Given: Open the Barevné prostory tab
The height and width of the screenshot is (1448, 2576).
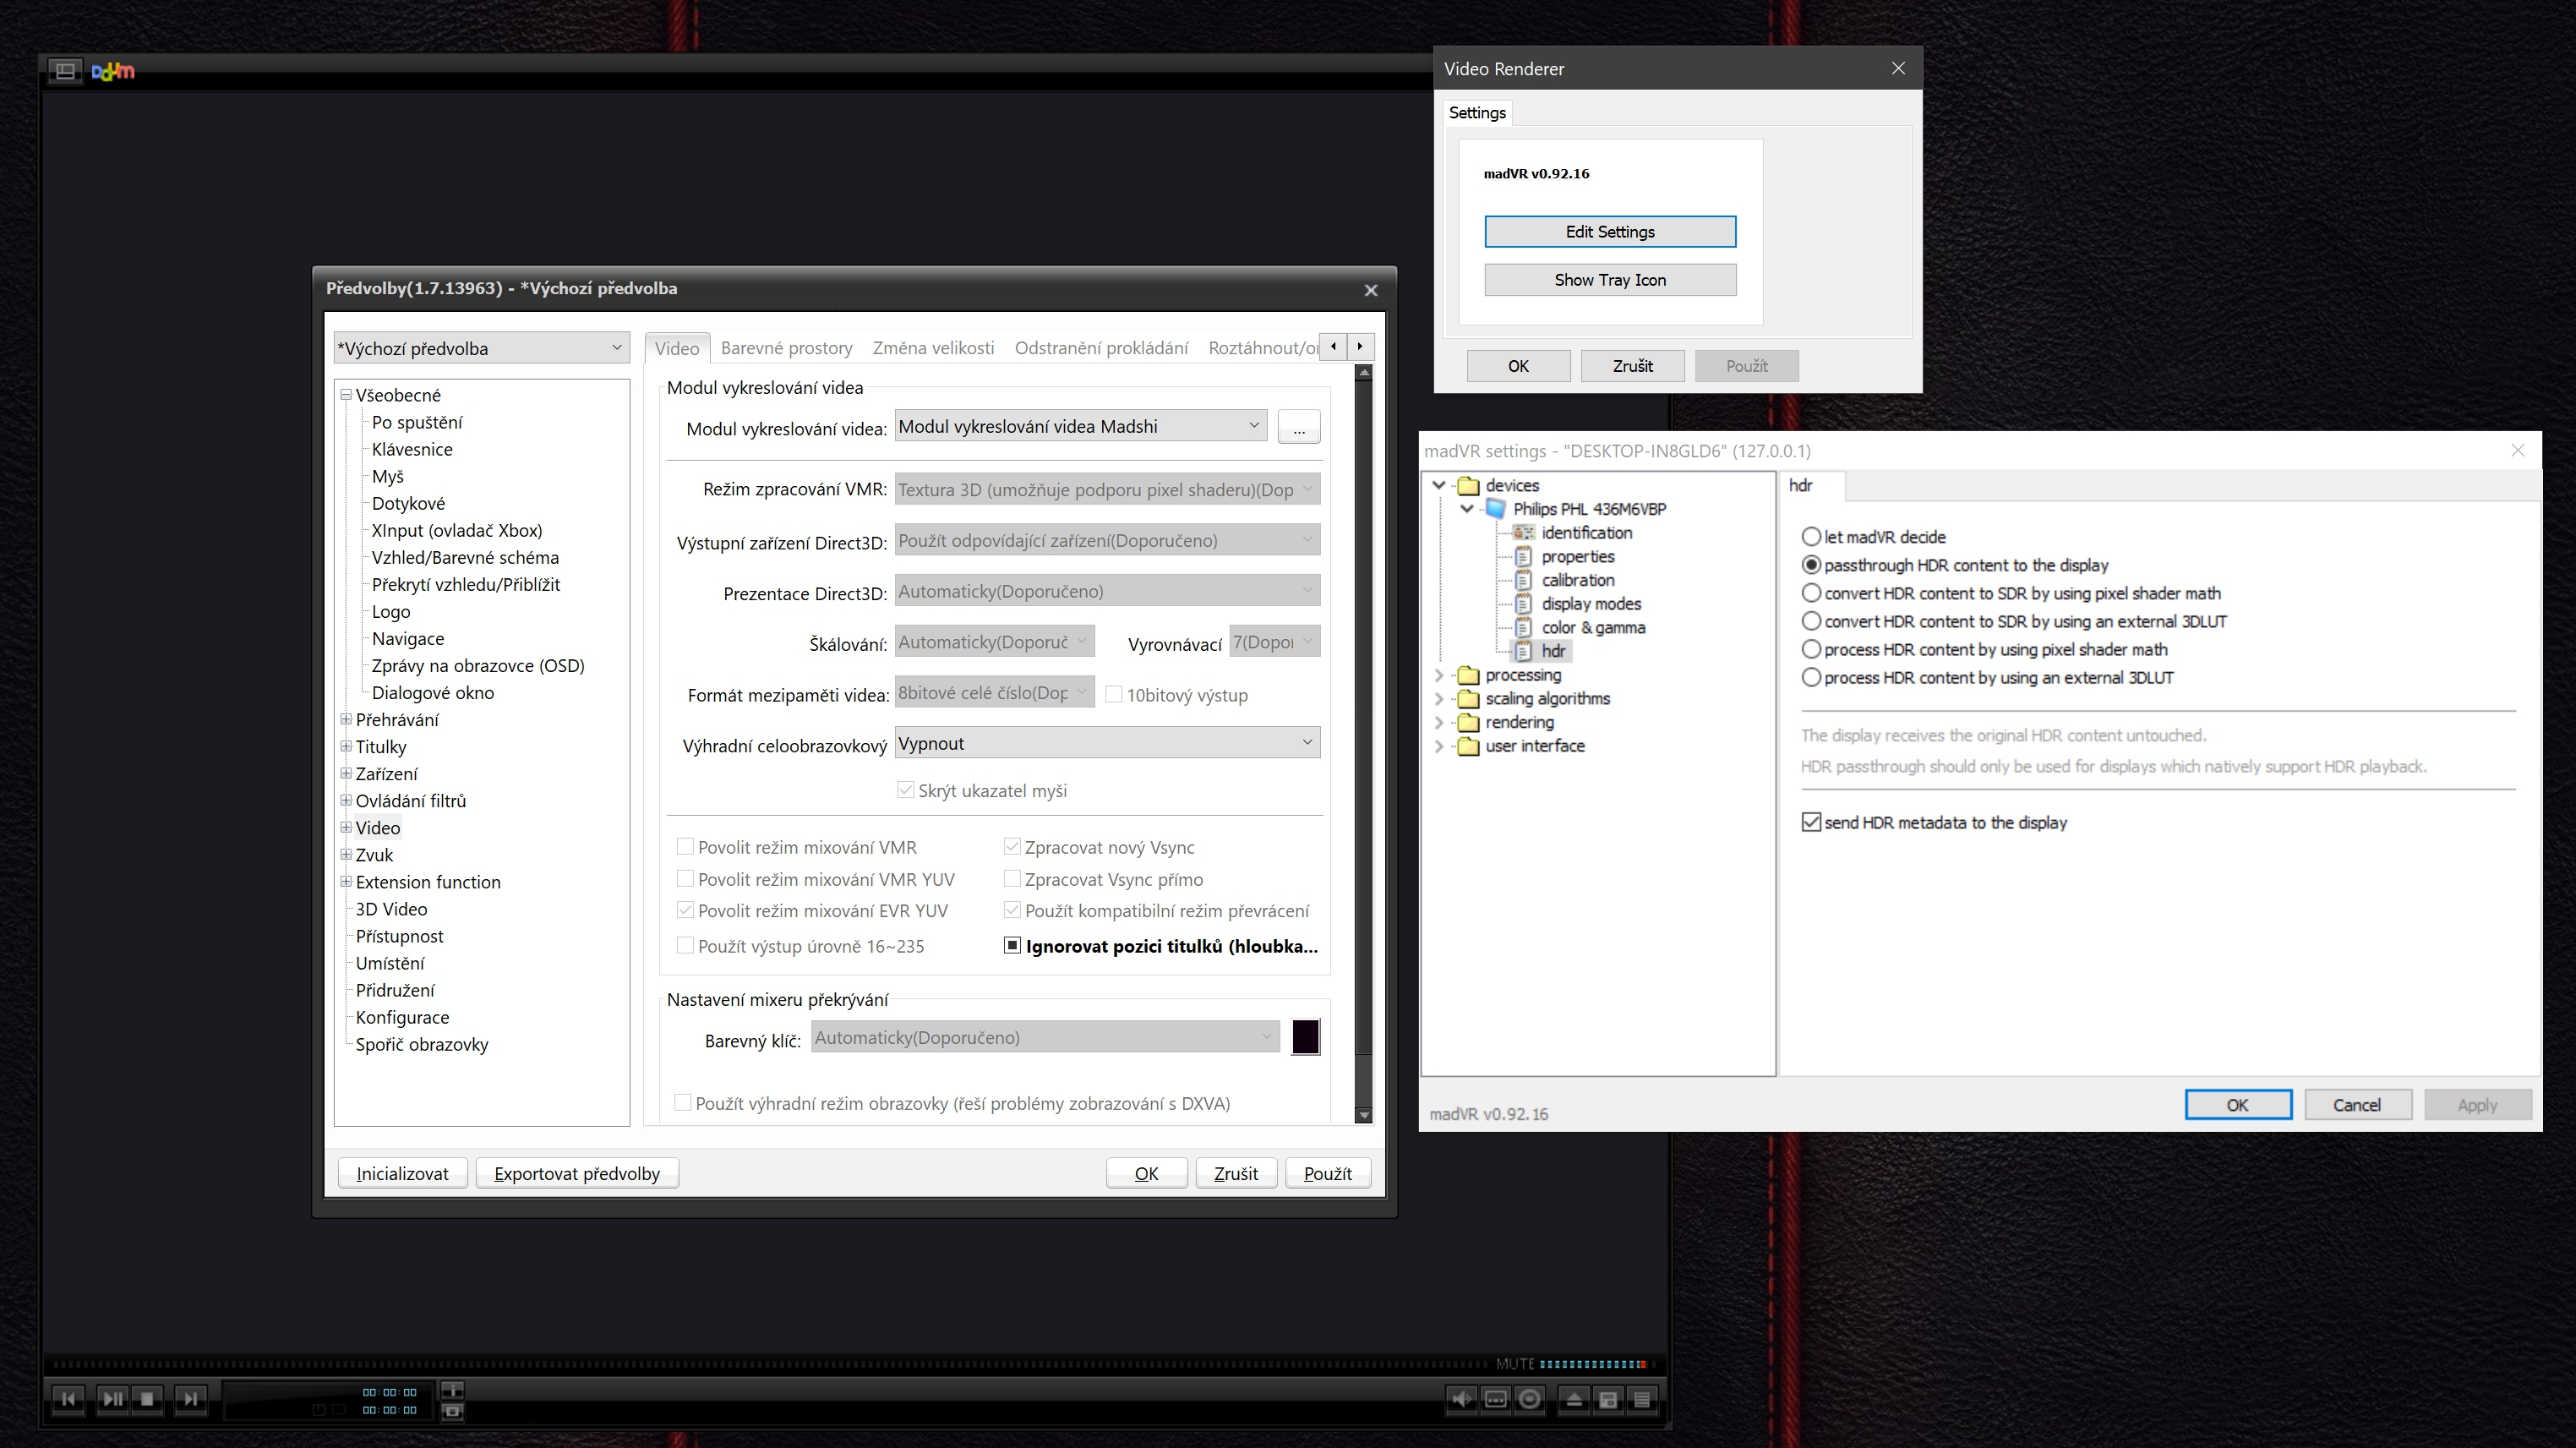Looking at the screenshot, I should [785, 347].
